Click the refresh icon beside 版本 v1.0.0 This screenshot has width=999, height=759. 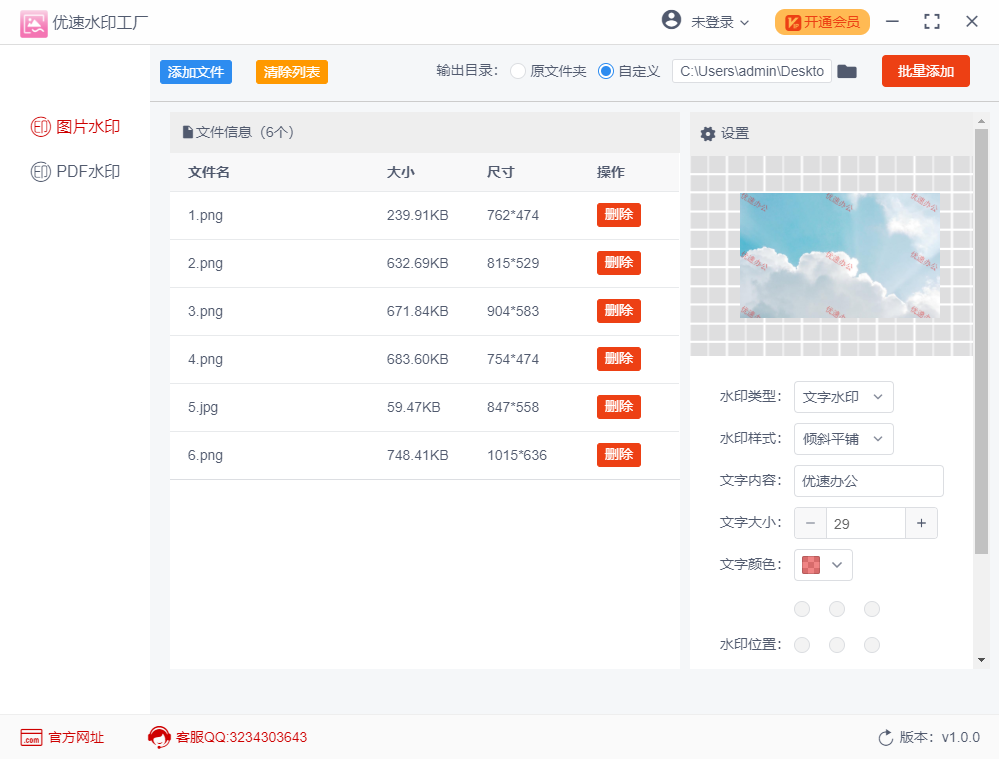pos(884,738)
